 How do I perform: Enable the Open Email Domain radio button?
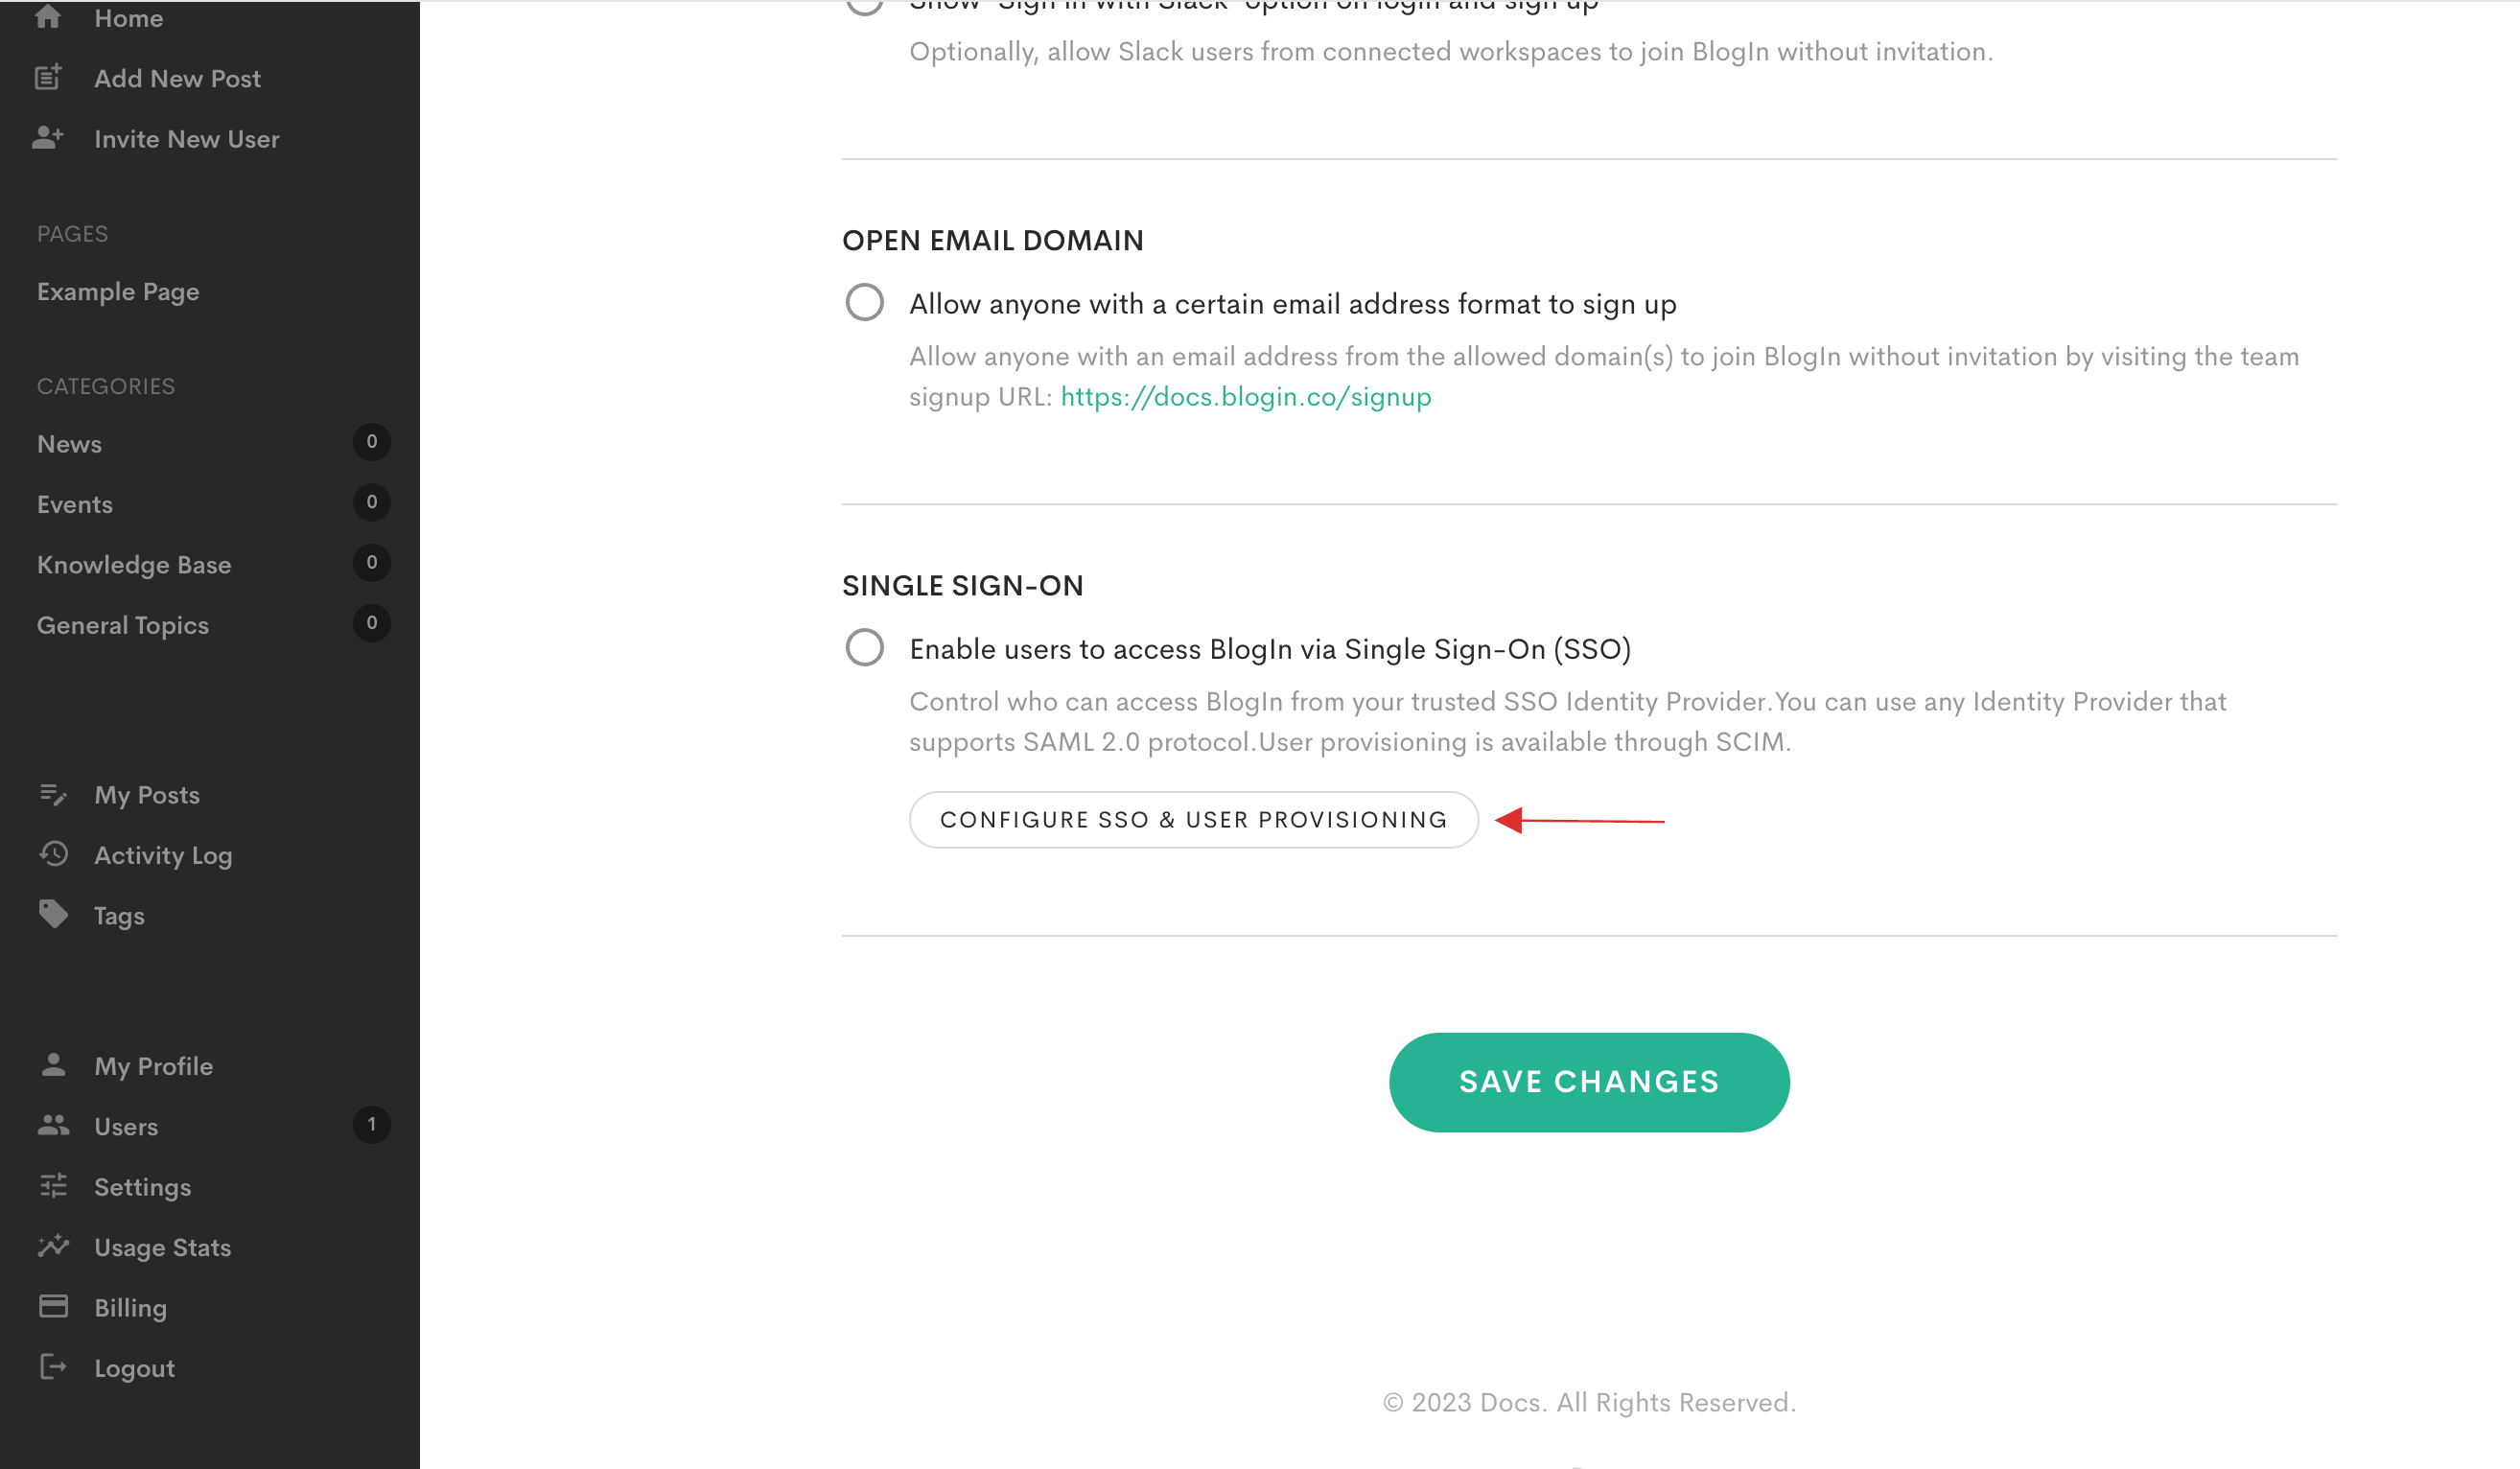click(864, 303)
